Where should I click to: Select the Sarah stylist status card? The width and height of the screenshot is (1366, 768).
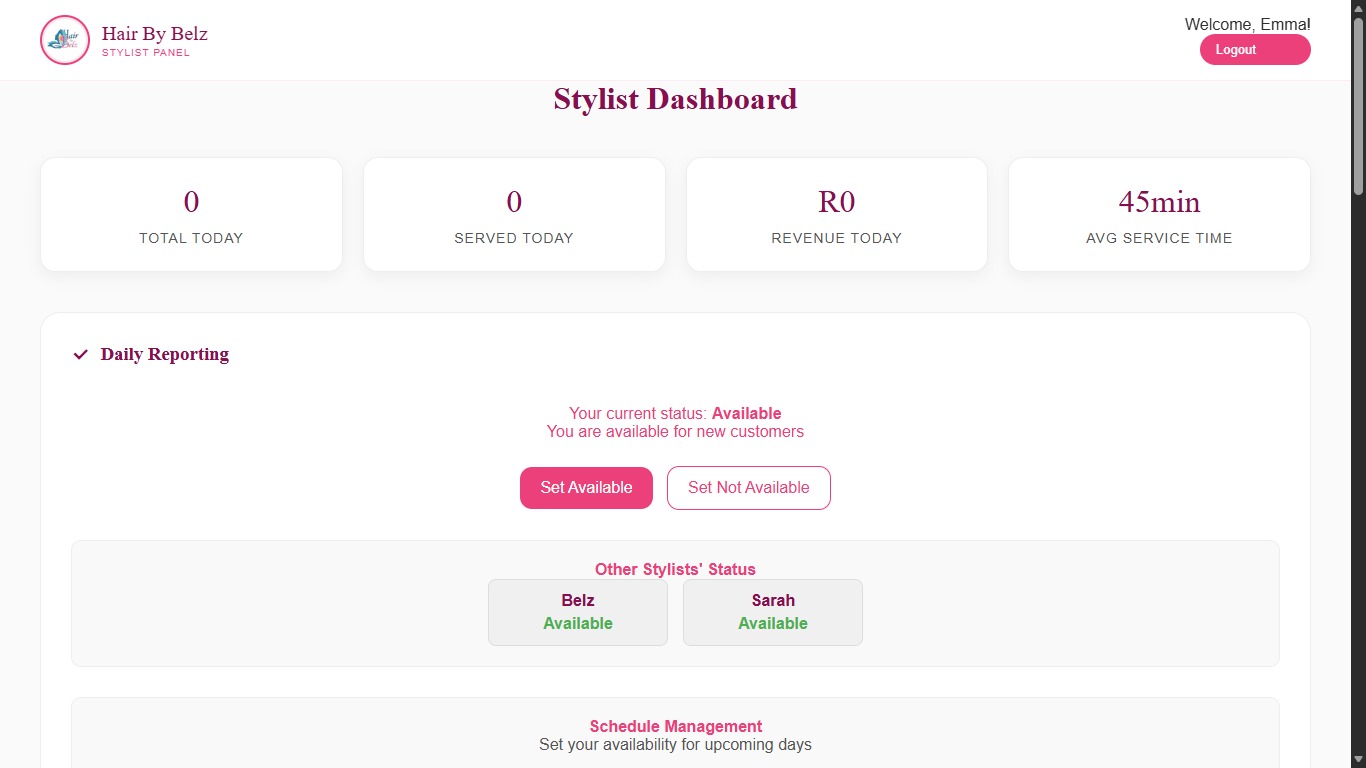pos(772,612)
